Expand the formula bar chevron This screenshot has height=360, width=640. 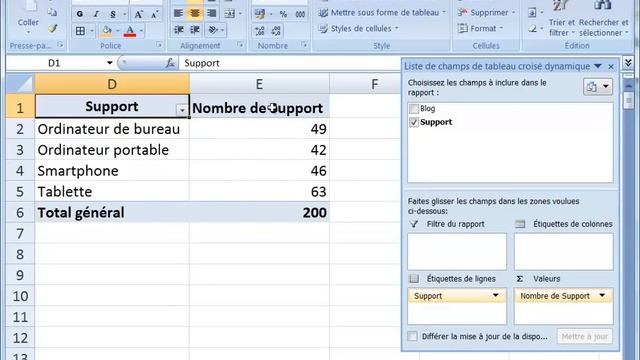point(628,63)
